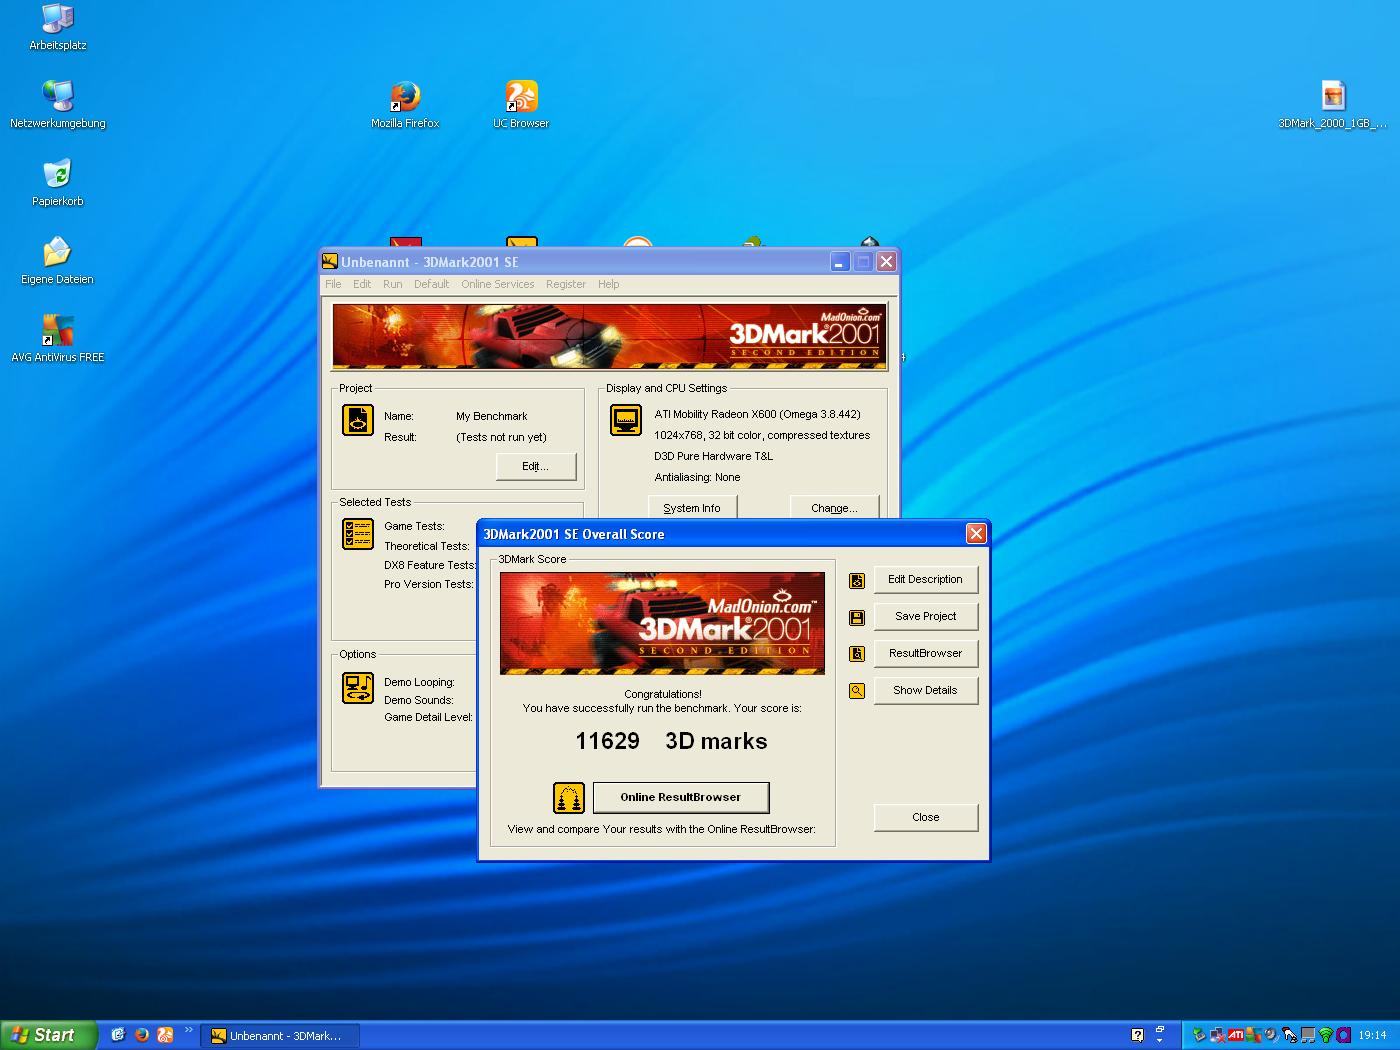
Task: Open the Register menu
Action: click(566, 284)
